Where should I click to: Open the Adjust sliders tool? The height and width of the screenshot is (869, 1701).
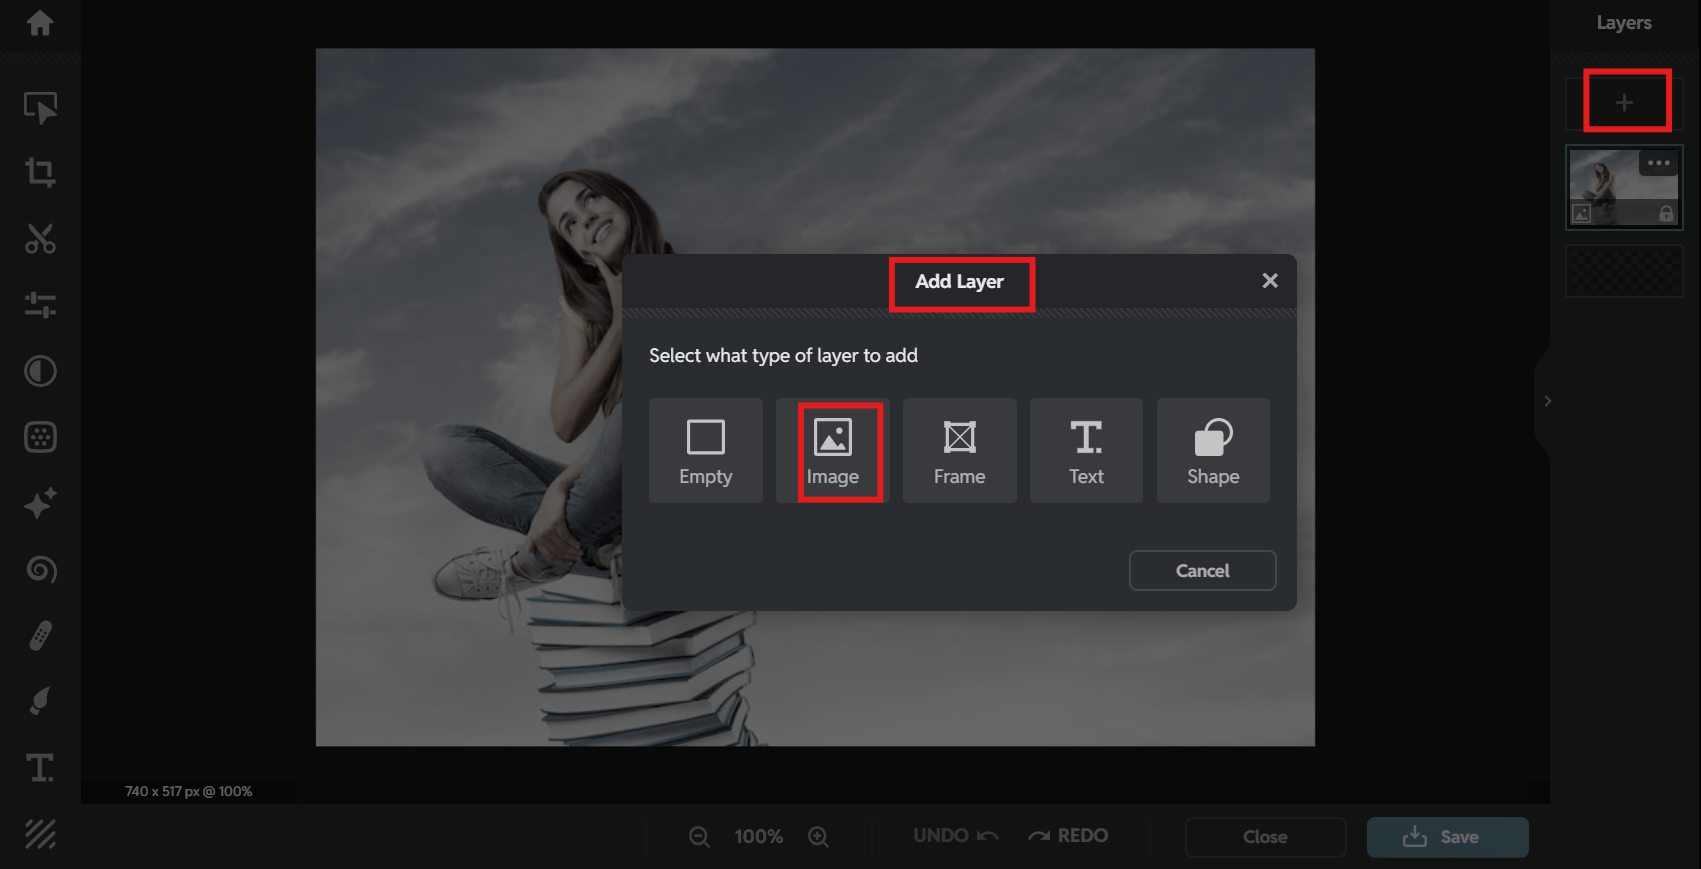pos(40,305)
